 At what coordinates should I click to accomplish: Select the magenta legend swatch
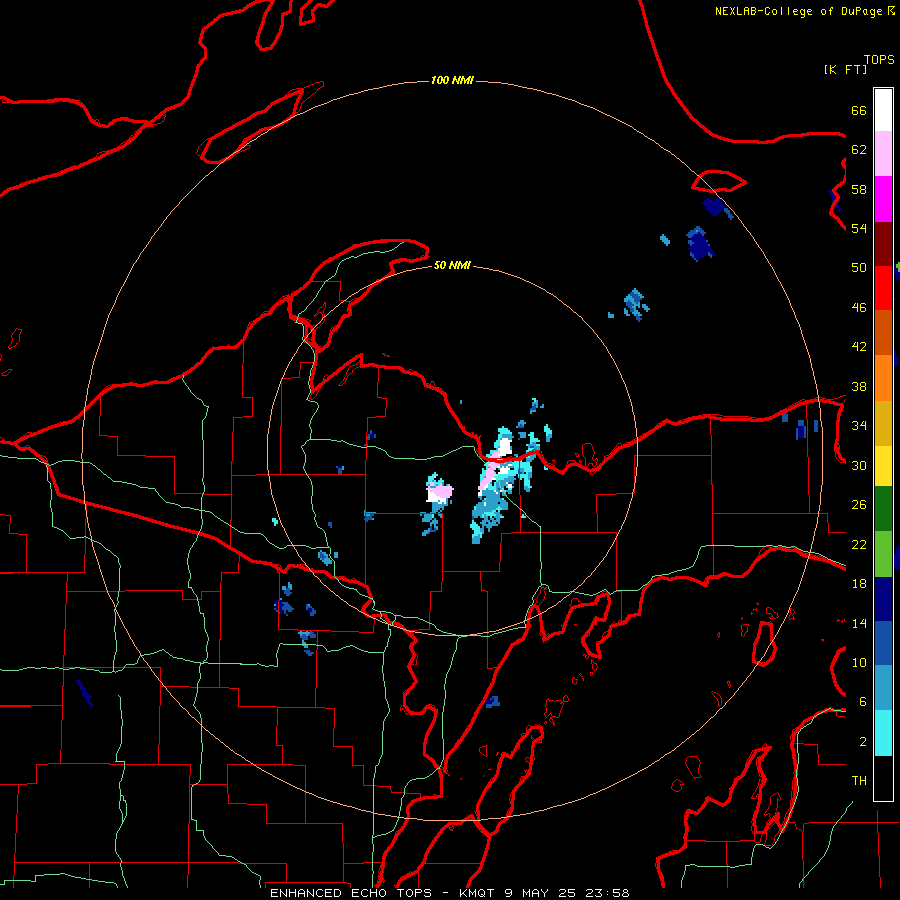click(x=883, y=199)
